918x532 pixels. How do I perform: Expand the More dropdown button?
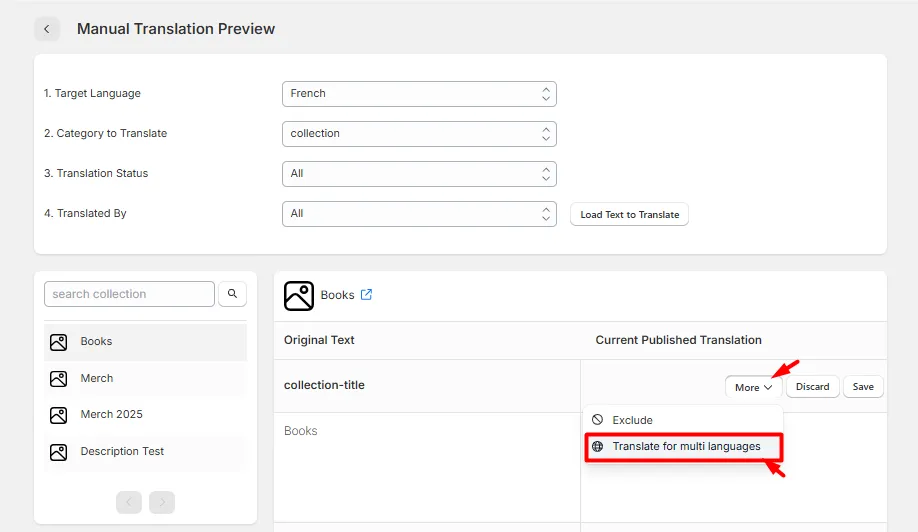point(753,387)
